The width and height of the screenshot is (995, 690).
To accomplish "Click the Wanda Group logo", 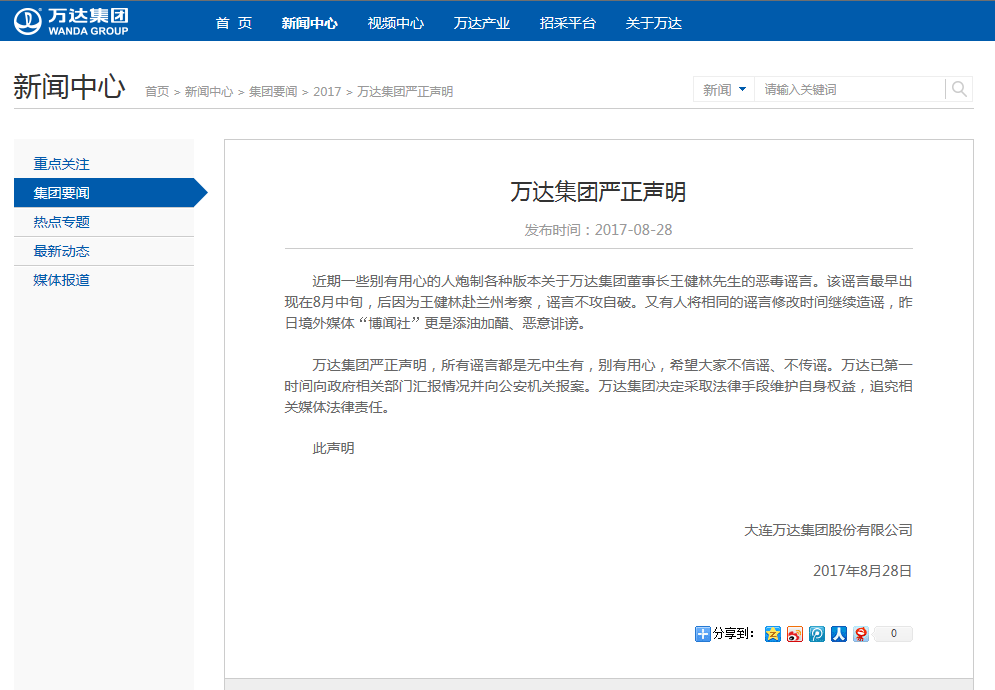I will 72,21.
